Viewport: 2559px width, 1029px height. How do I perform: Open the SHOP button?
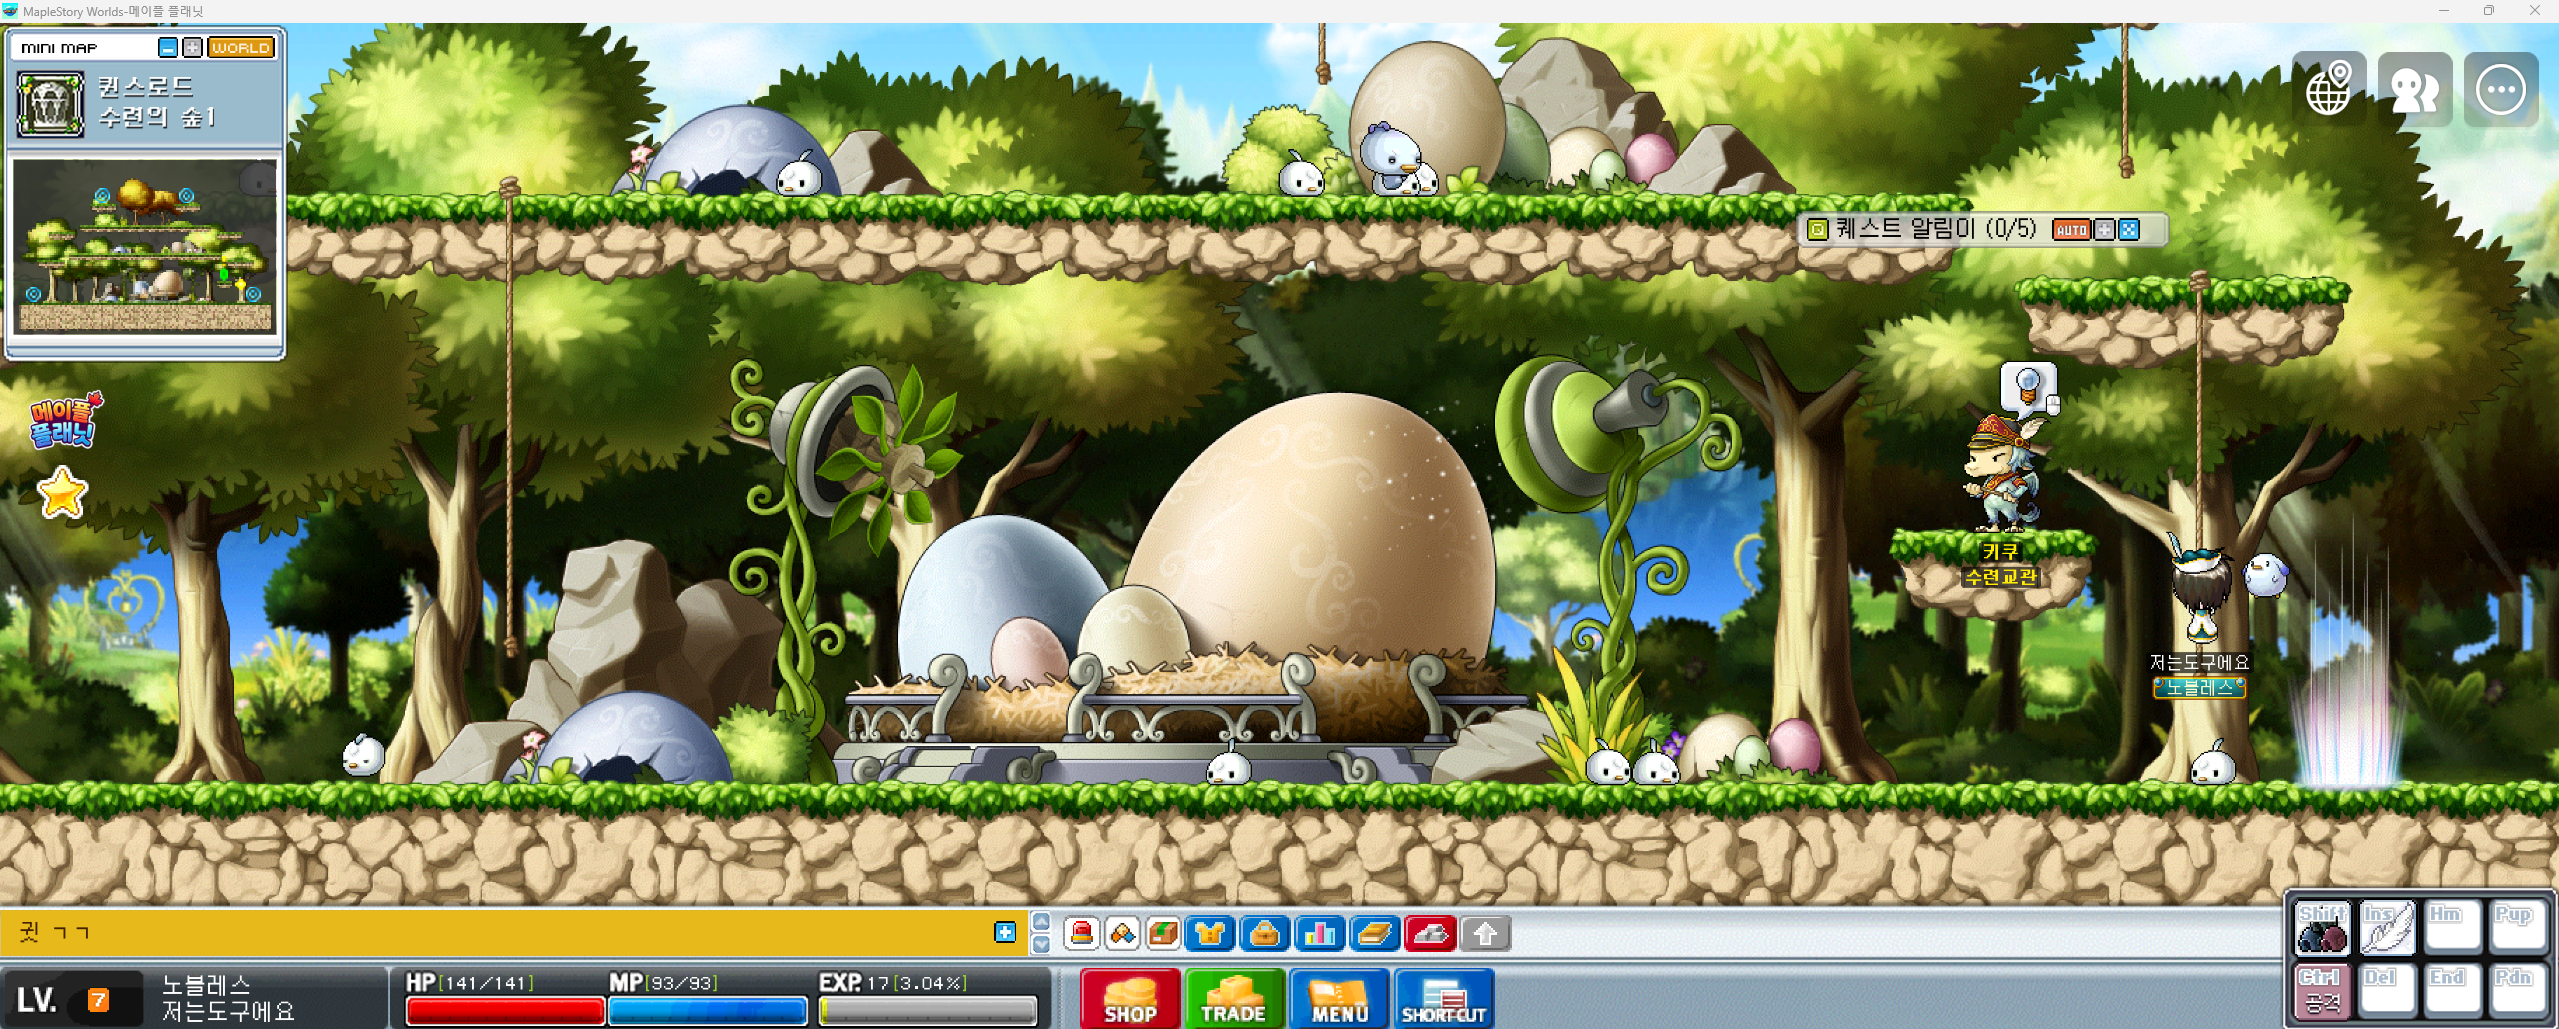pos(1130,998)
